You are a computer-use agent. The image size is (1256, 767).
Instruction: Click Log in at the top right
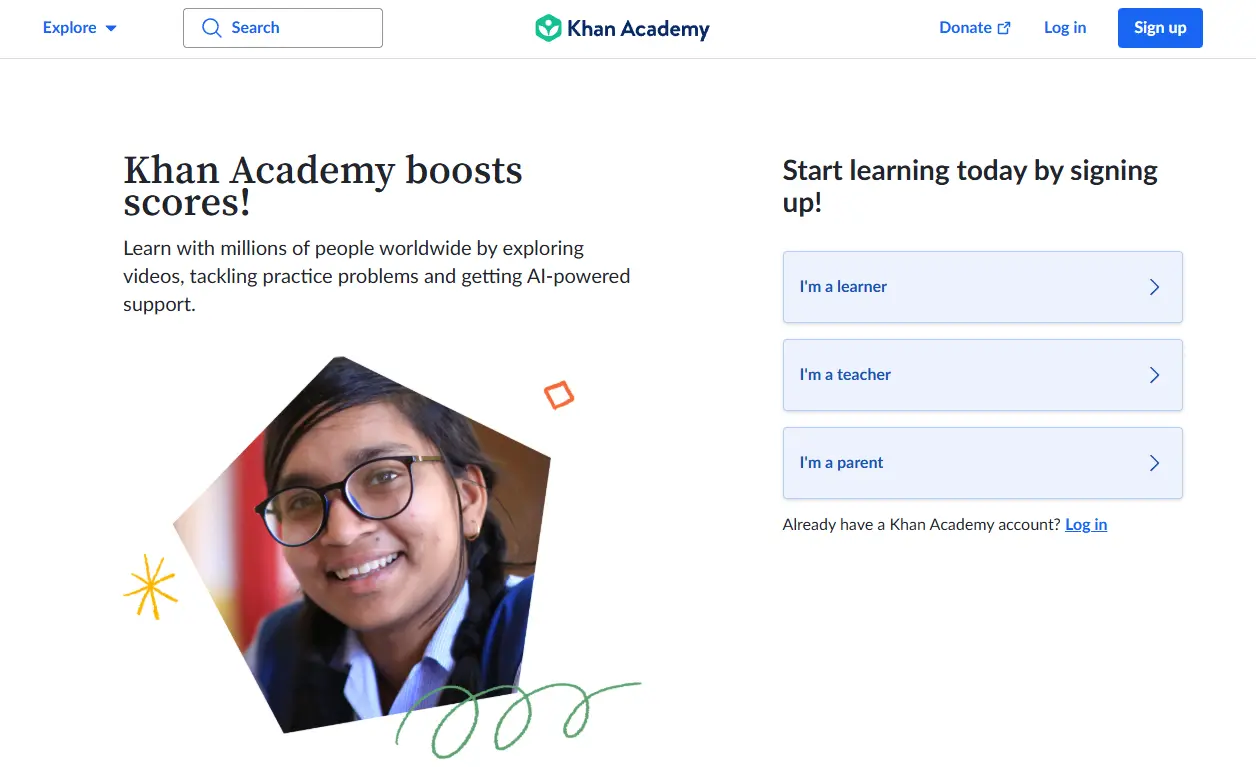1064,27
